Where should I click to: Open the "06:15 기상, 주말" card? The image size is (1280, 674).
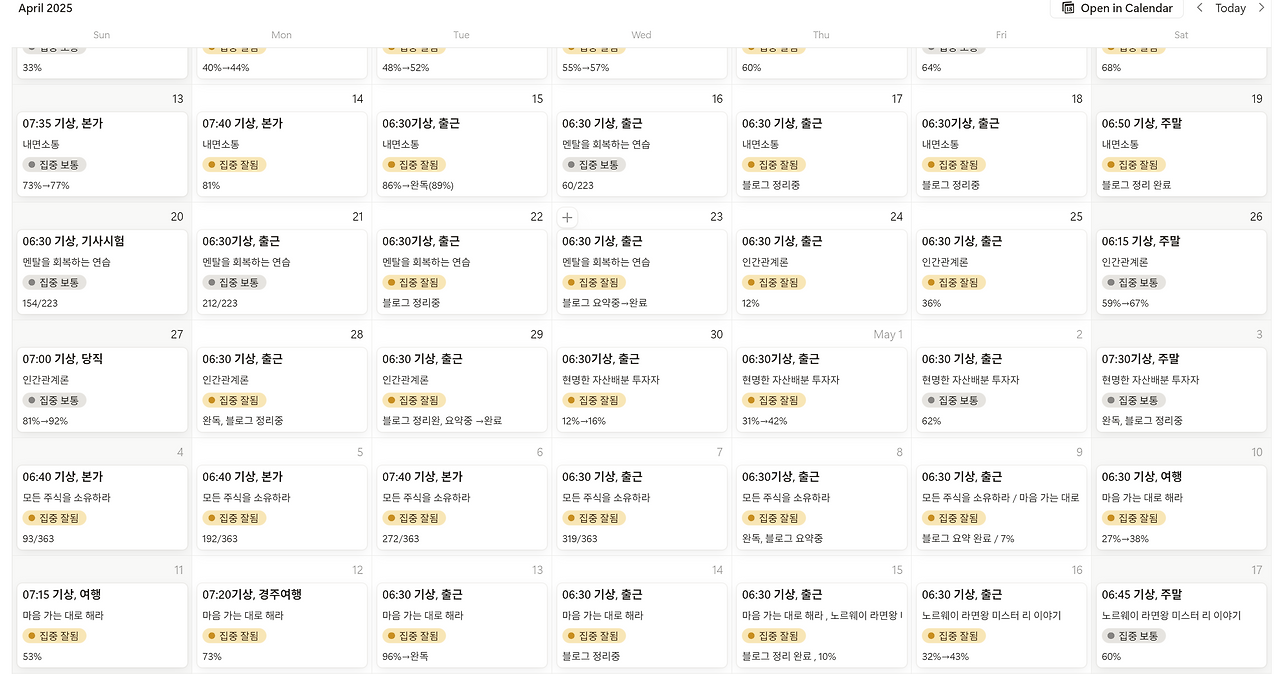[1141, 241]
